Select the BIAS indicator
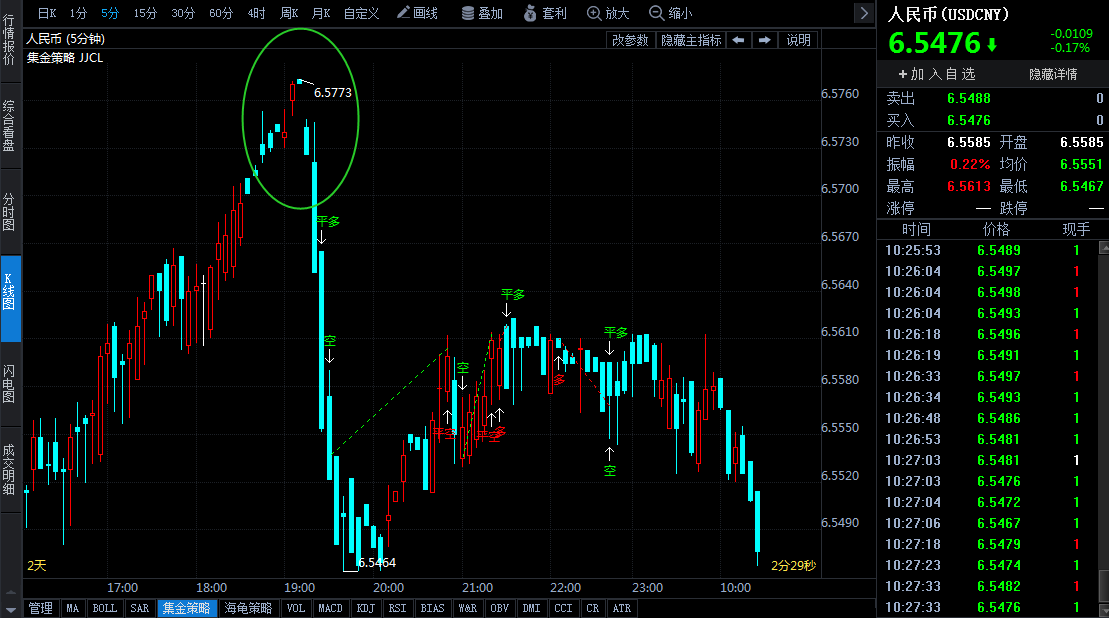Screen dimensions: 1109x618 pyautogui.click(x=432, y=608)
